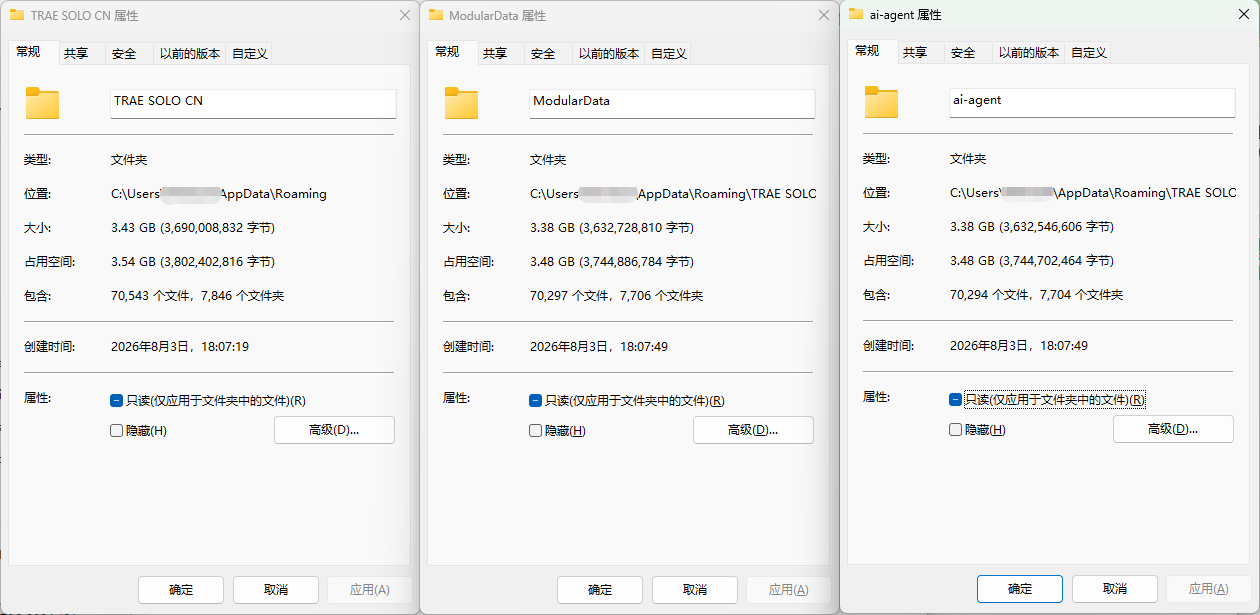Toggle read-only checkbox in TRAE SOLO CN window
Image resolution: width=1260 pixels, height=615 pixels.
pyautogui.click(x=117, y=401)
